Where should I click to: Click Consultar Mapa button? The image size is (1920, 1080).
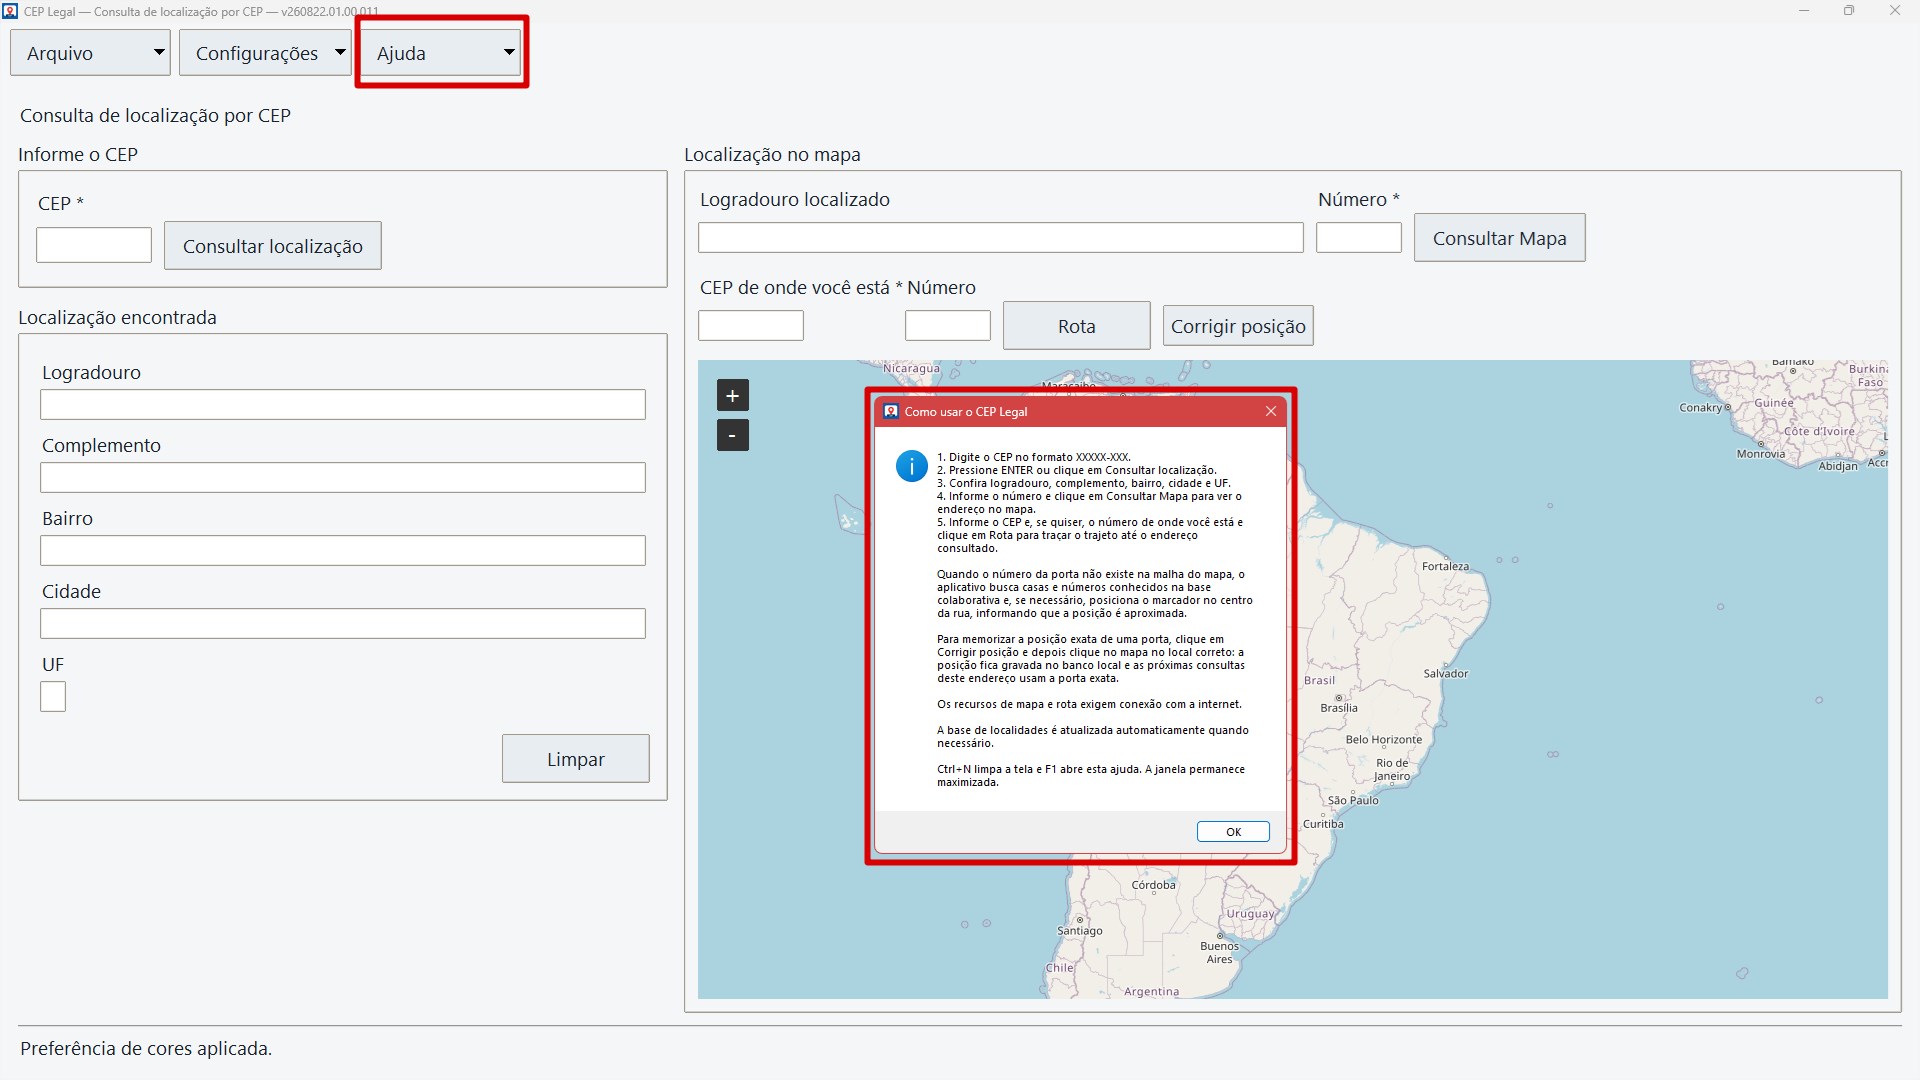[1499, 238]
